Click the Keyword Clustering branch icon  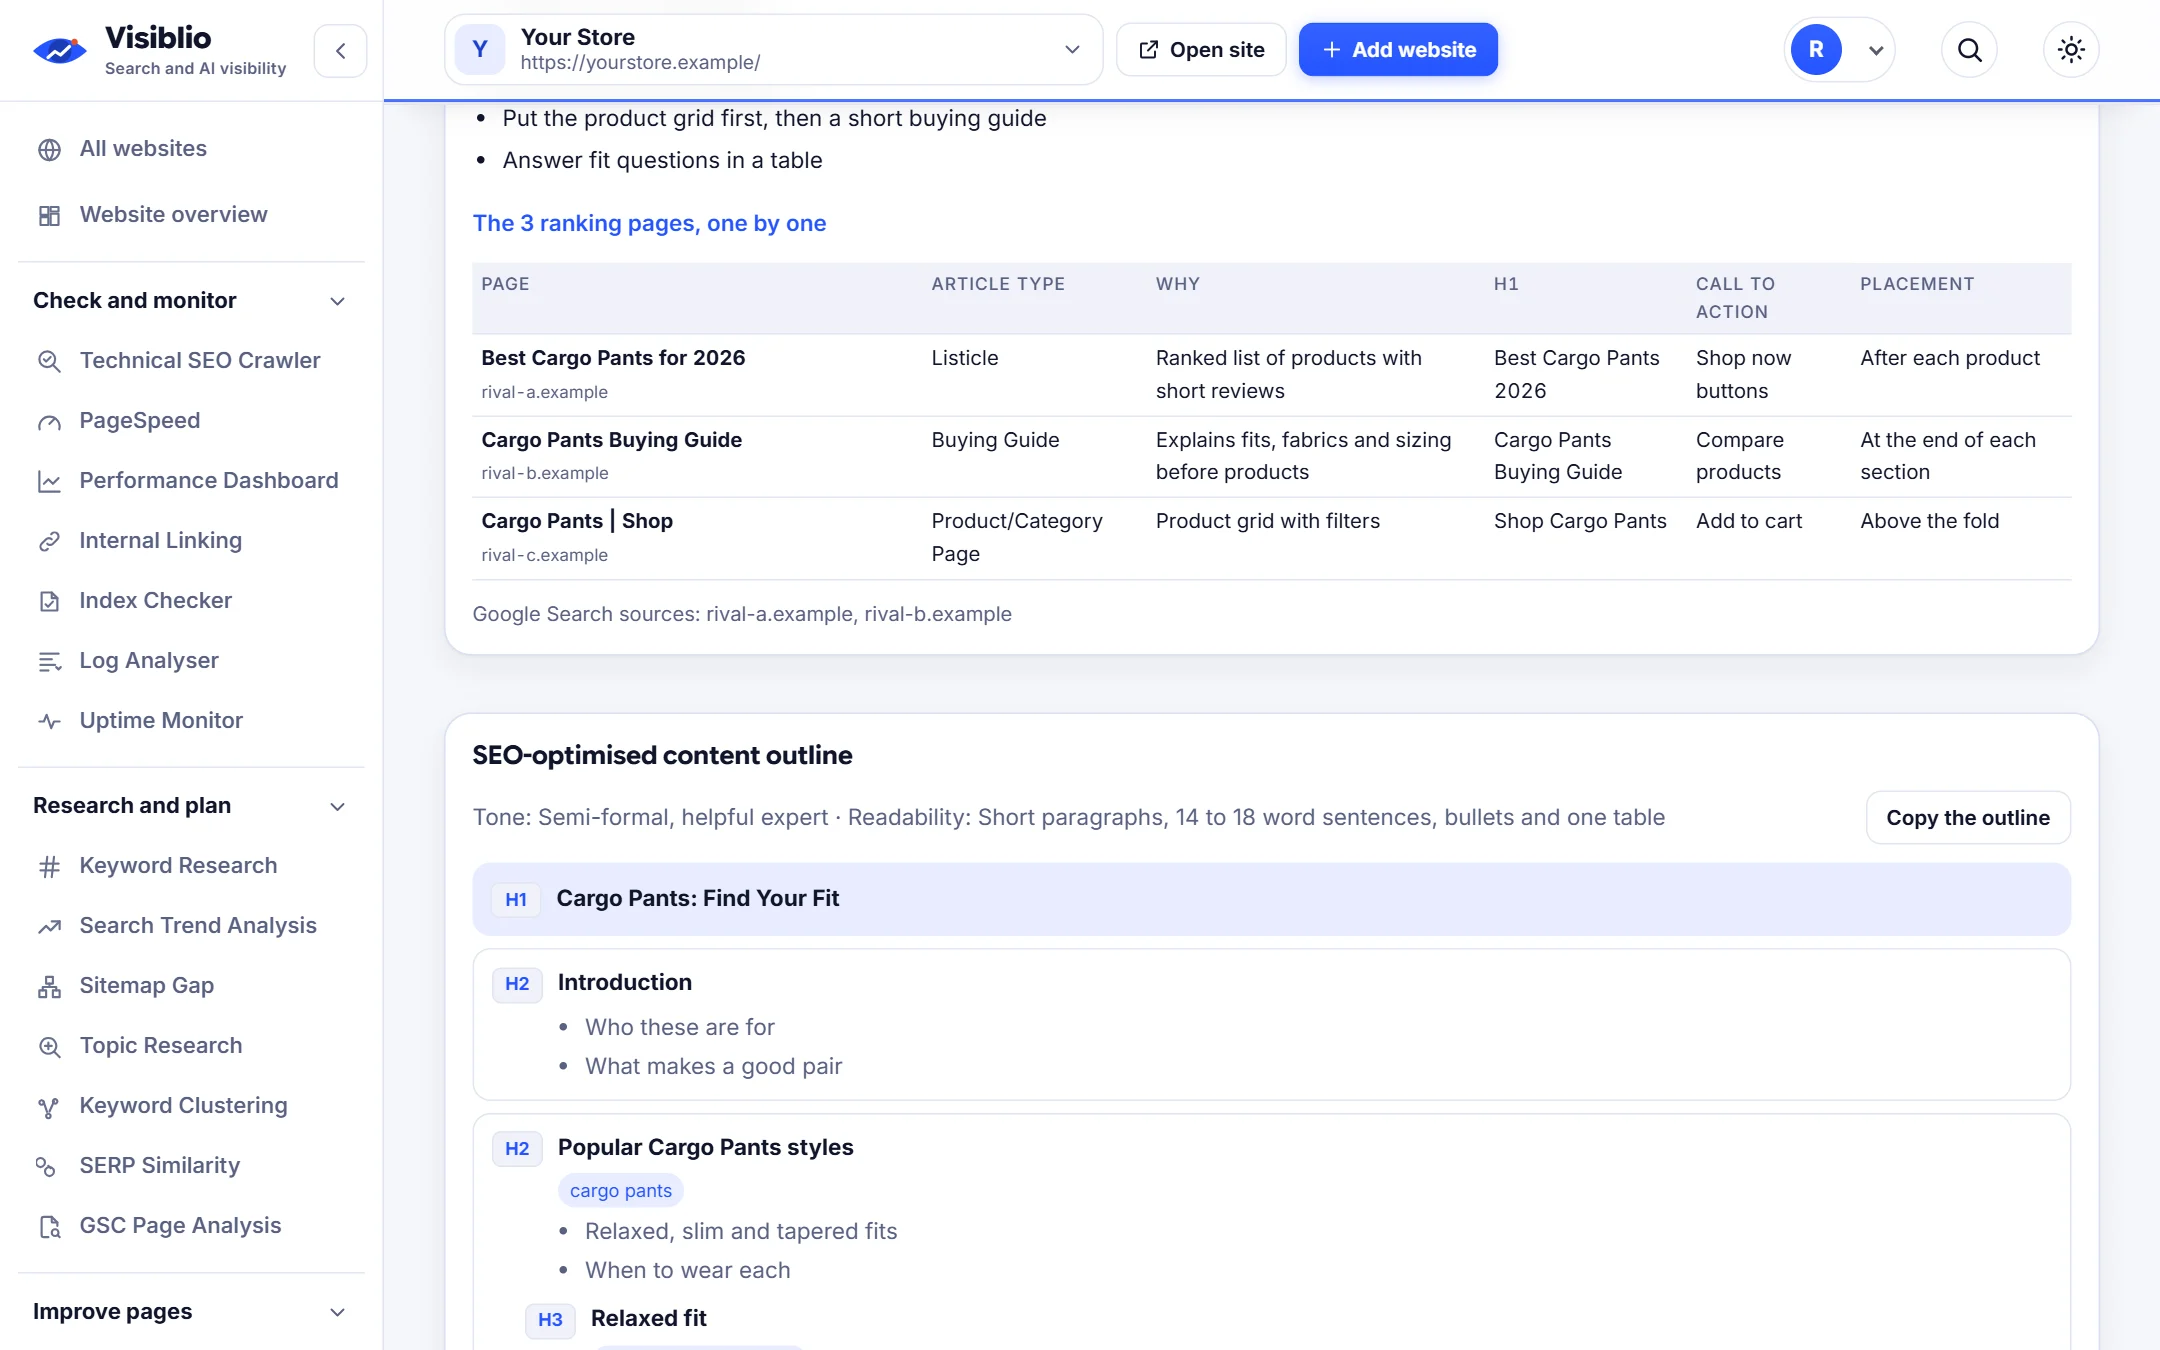pos(49,1106)
